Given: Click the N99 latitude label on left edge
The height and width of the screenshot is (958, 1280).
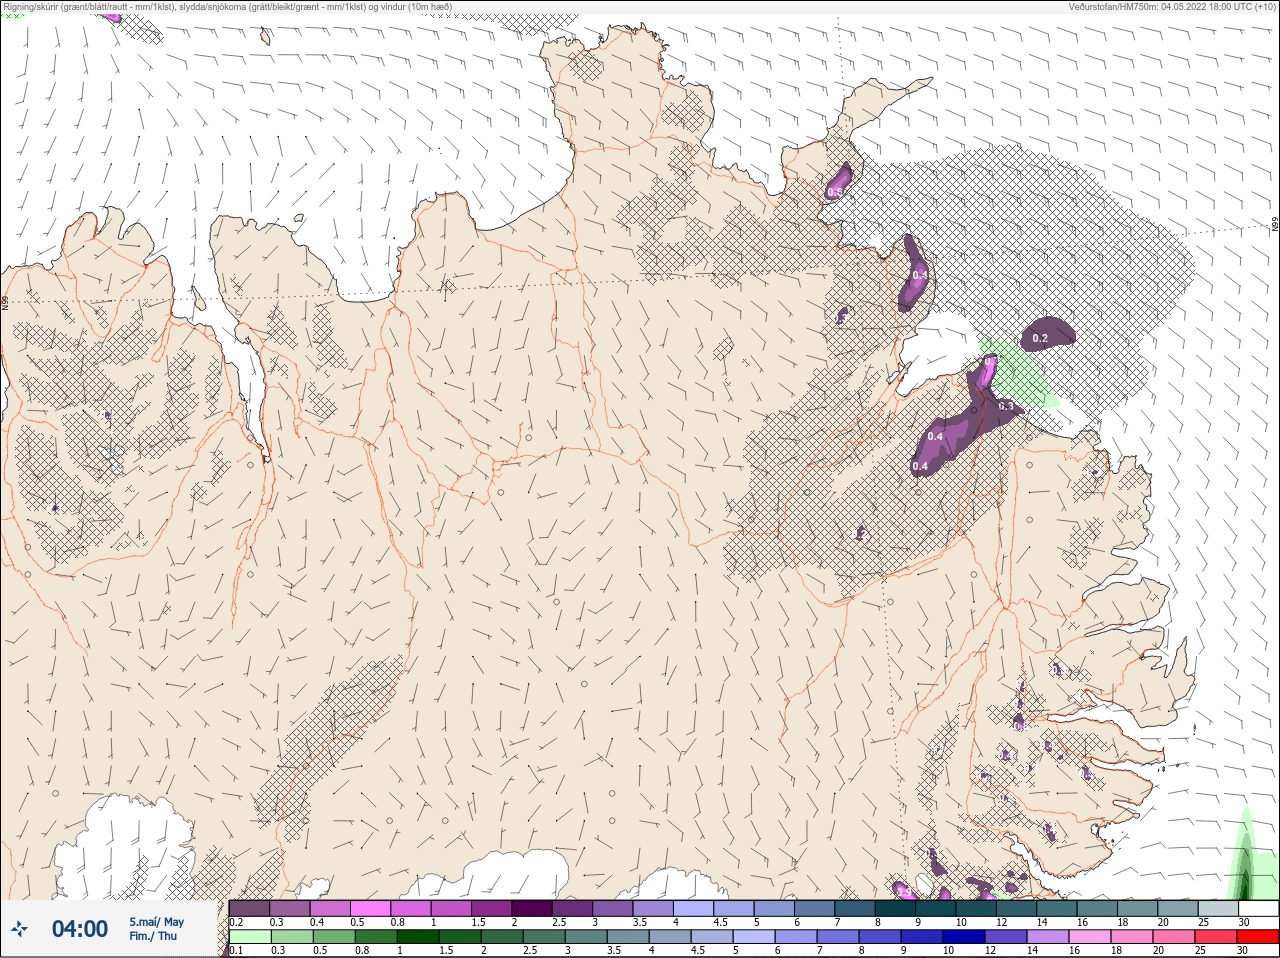Looking at the screenshot, I should 6,302.
